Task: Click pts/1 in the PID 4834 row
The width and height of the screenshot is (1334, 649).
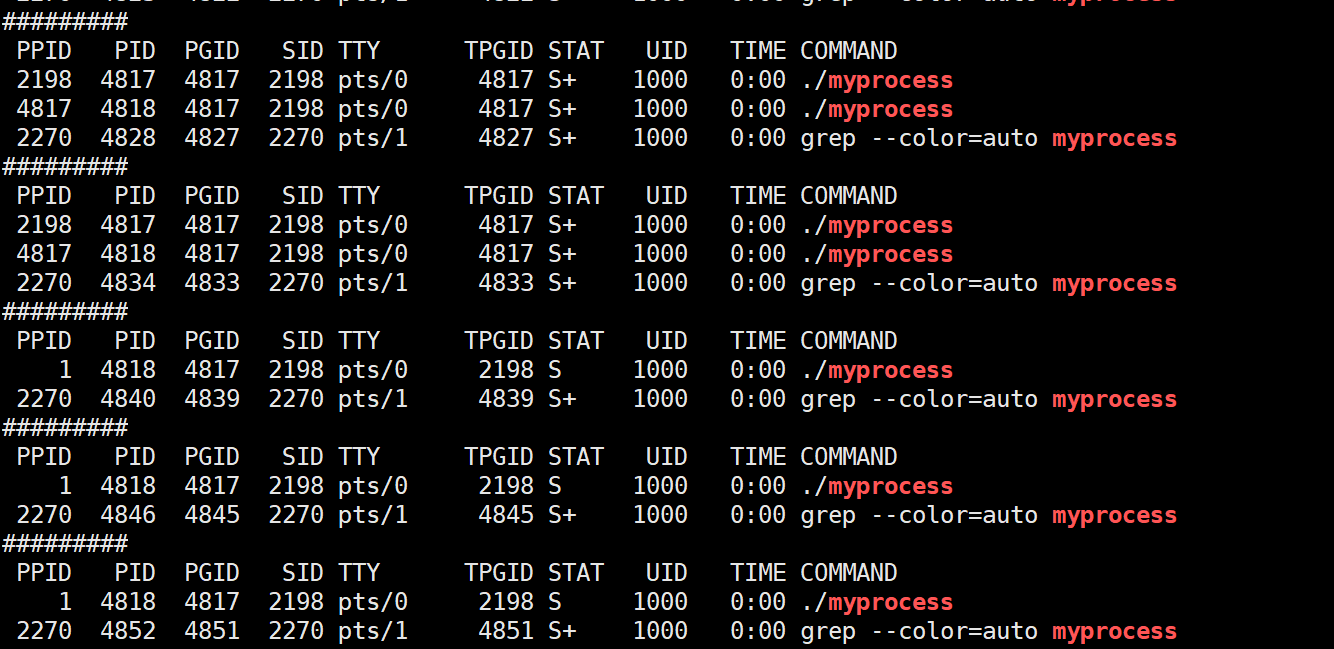Action: (373, 283)
